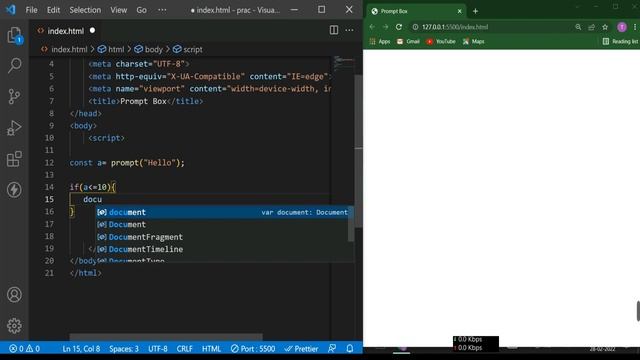
Task: Click the VS Code logo icon
Action: click(11, 9)
